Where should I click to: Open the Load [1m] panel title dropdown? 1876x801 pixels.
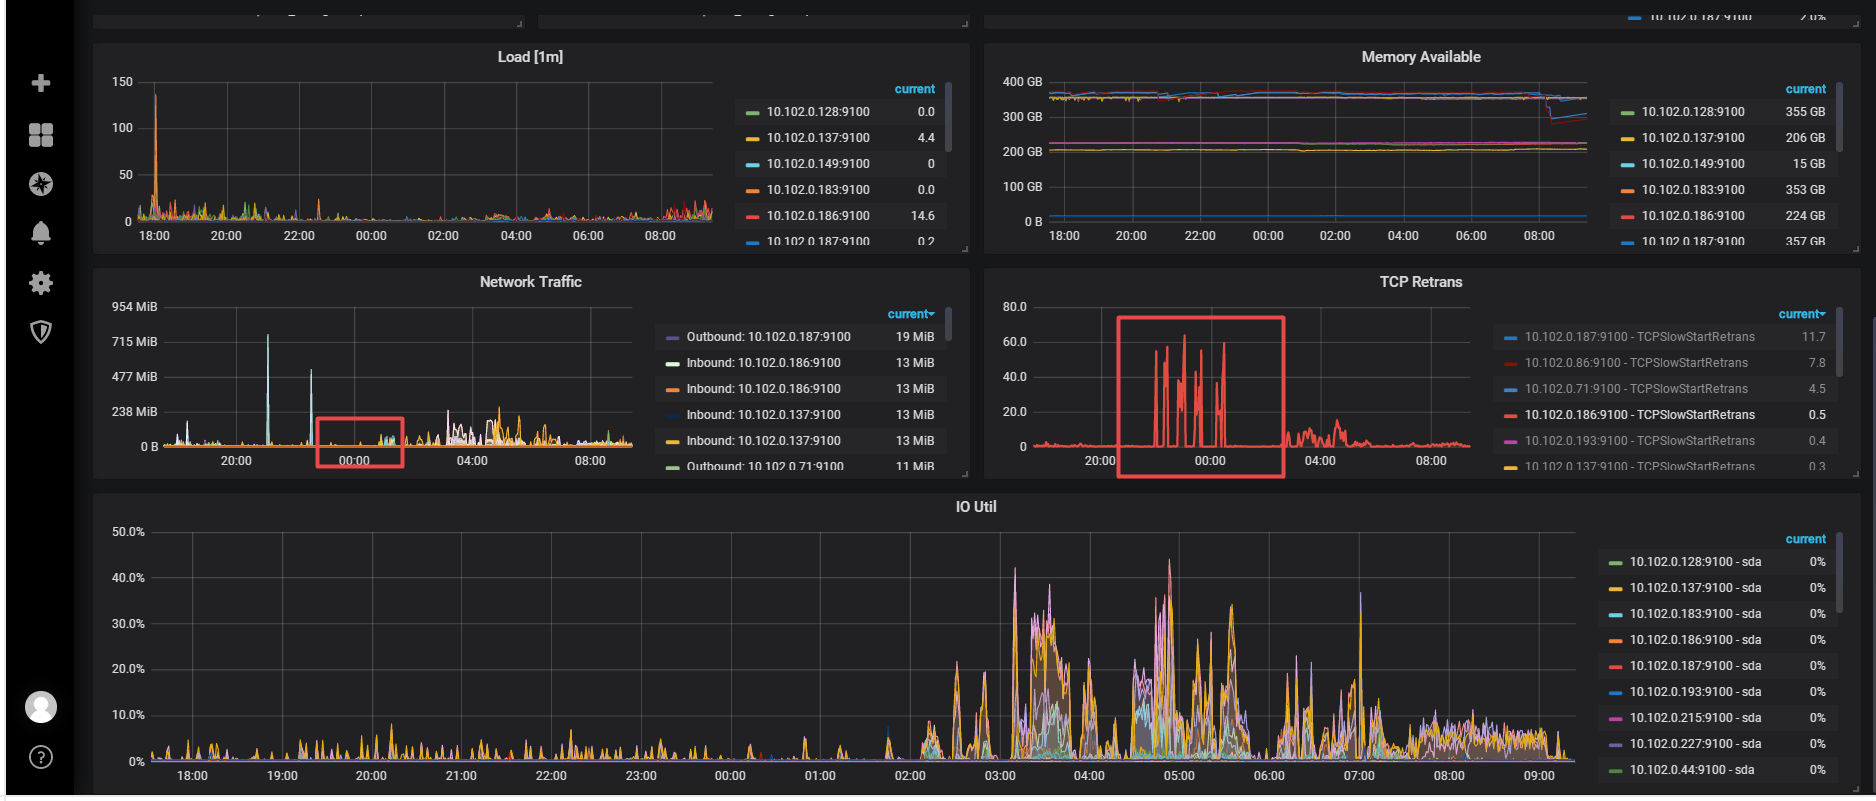click(530, 57)
